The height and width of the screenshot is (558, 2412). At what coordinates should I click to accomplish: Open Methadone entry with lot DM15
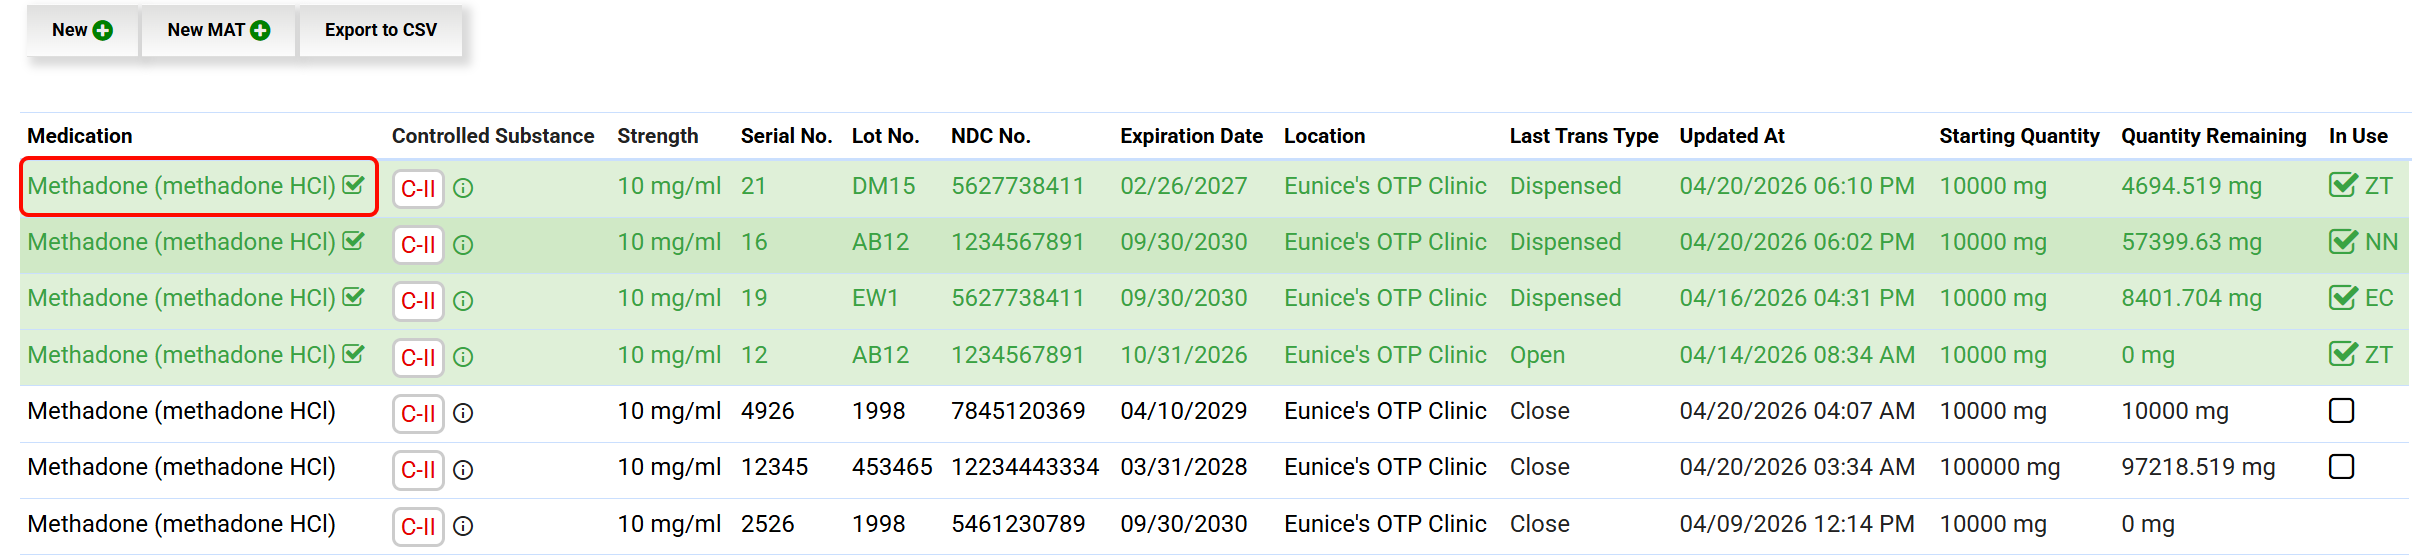(181, 186)
